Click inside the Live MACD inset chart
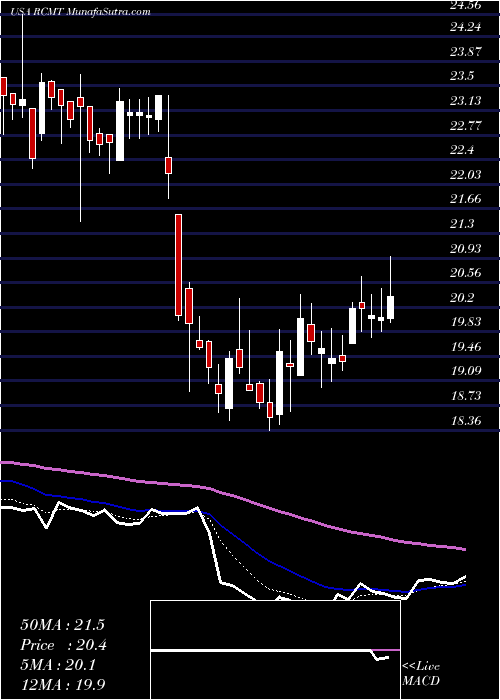Image resolution: width=500 pixels, height=700 pixels. (275, 650)
